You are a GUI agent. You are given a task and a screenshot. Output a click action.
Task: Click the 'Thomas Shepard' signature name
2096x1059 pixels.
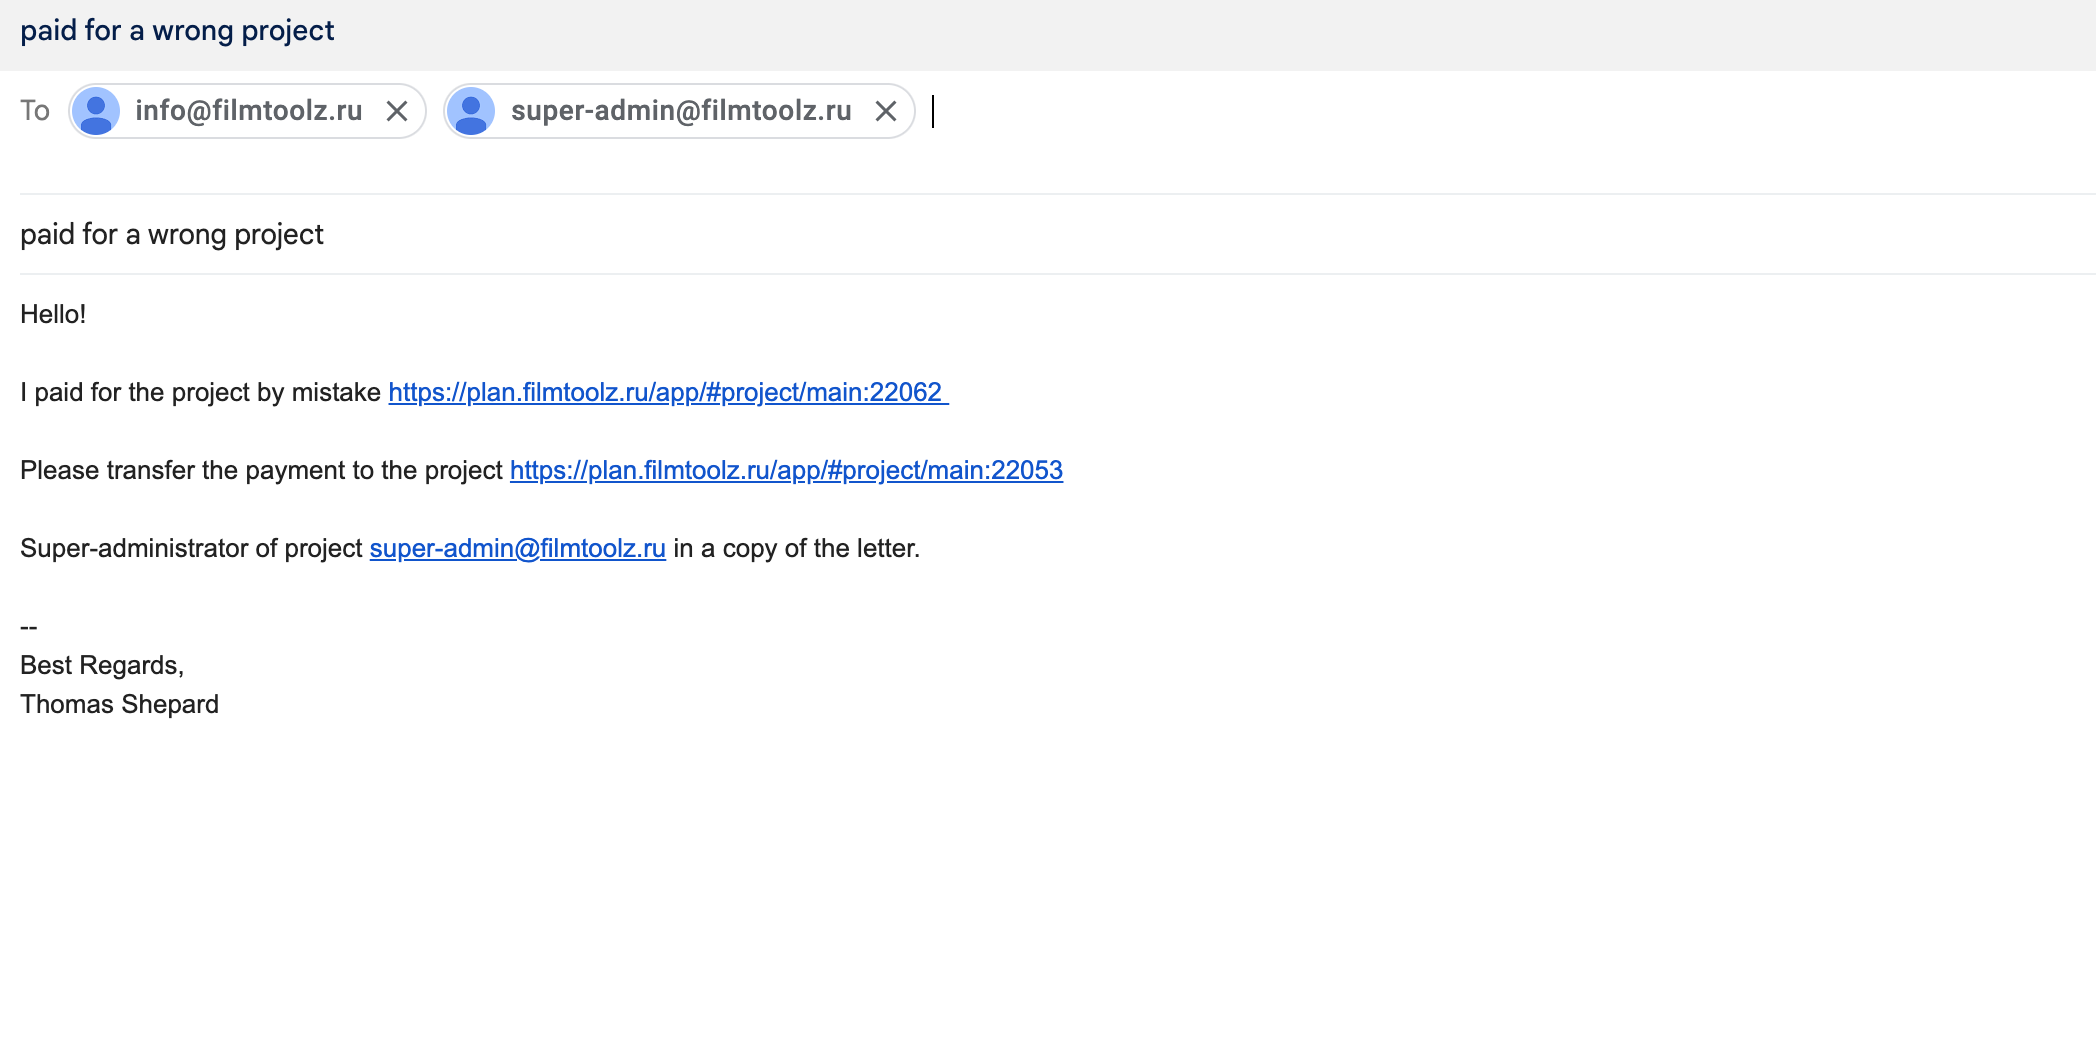pos(119,704)
